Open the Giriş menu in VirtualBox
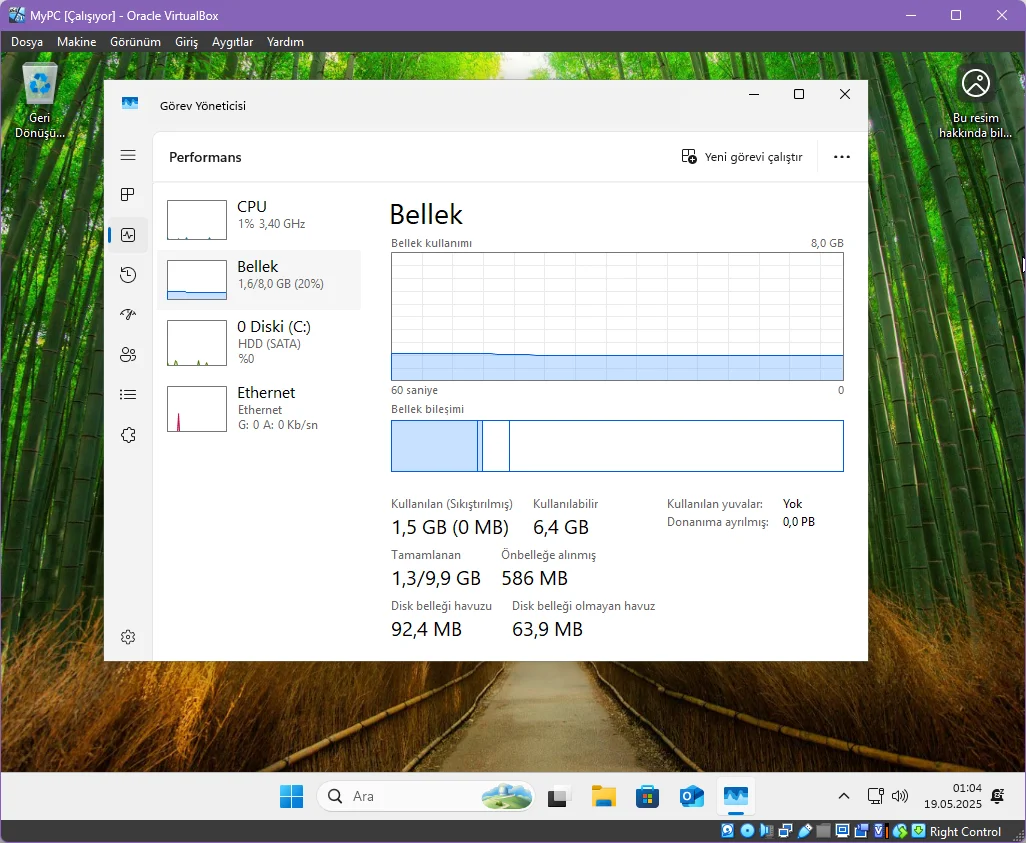Viewport: 1026px width, 843px height. pos(186,42)
